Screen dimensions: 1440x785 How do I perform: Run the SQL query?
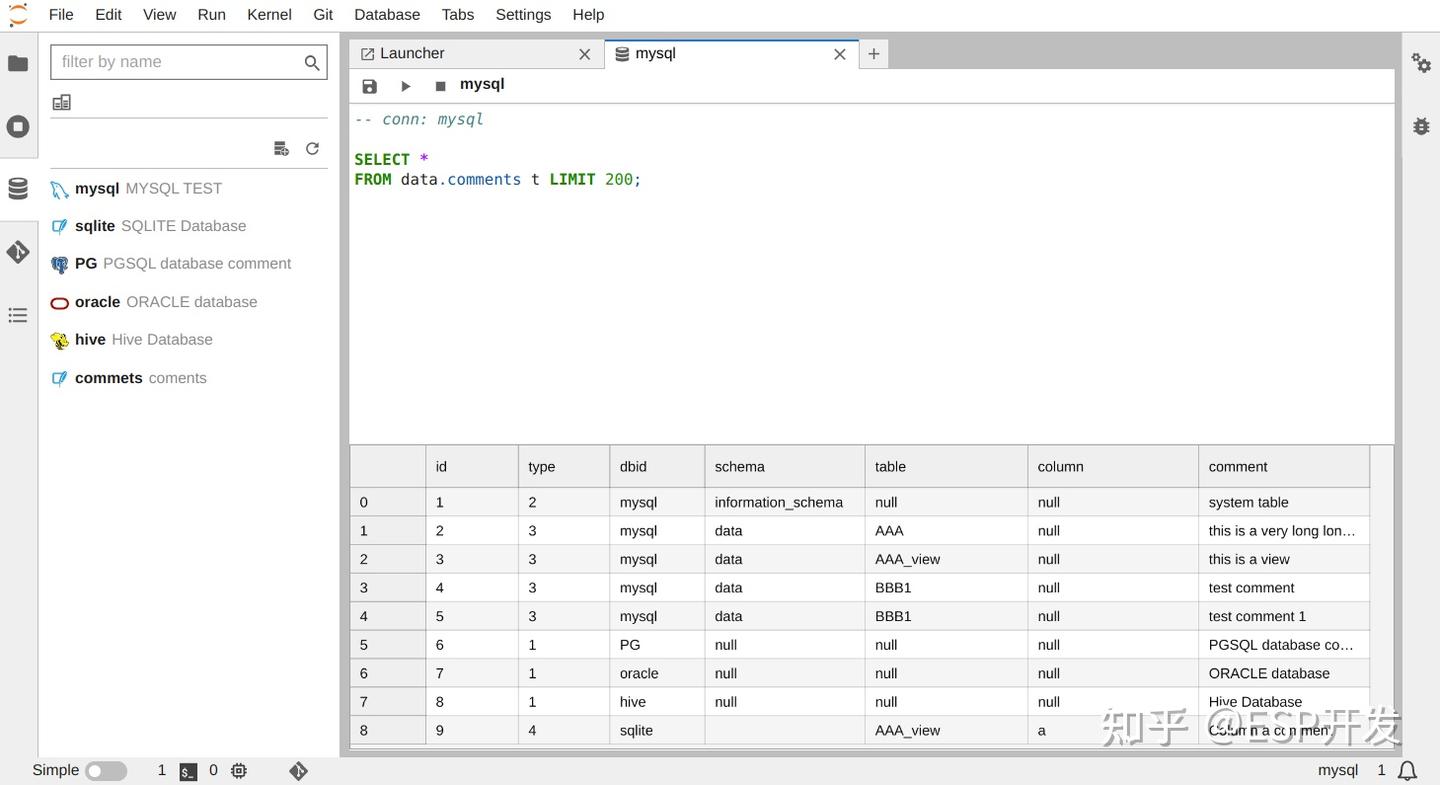[405, 86]
